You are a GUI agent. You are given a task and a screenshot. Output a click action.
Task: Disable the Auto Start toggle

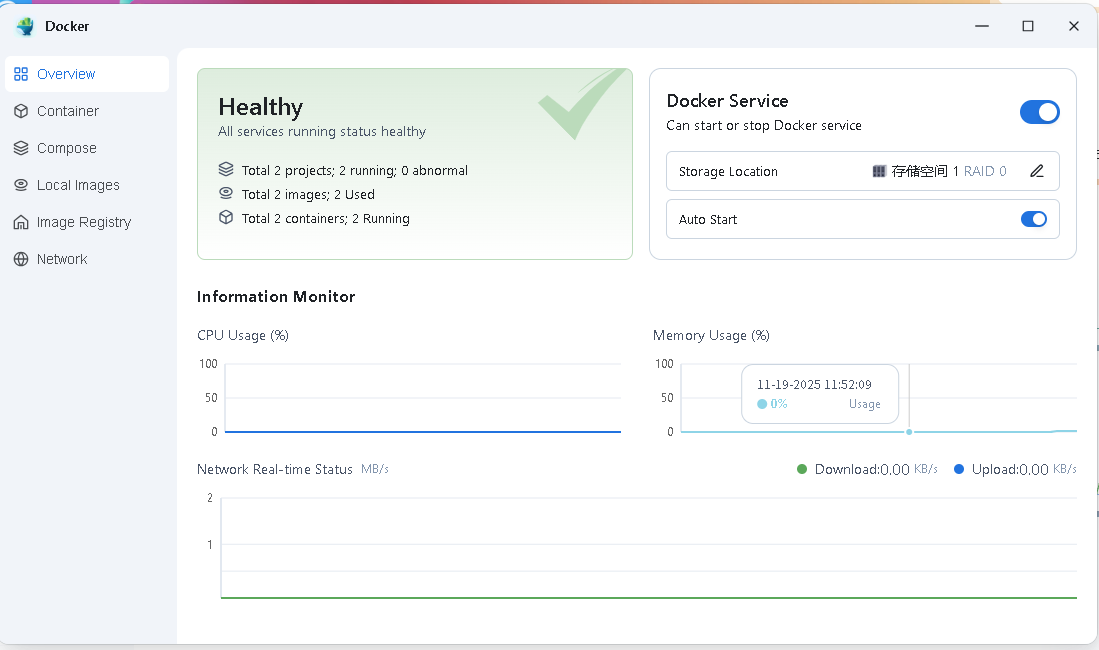pos(1033,219)
